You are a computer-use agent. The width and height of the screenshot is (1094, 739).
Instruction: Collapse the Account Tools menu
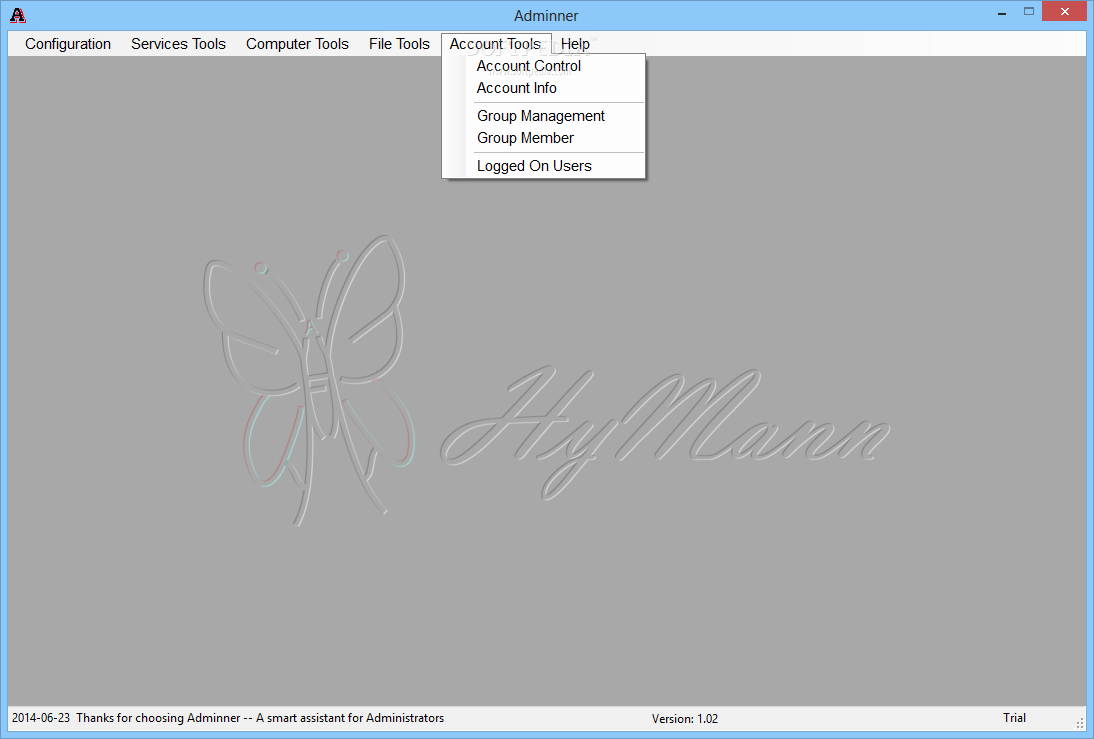(495, 44)
